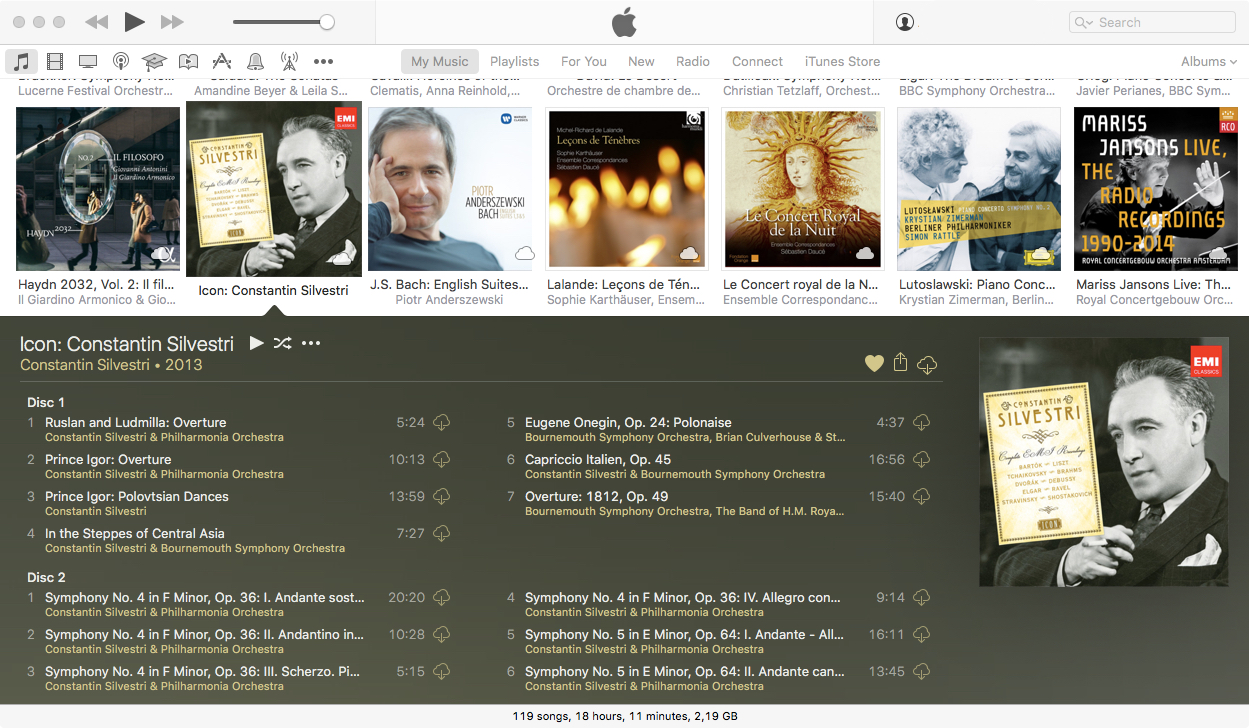Open album options ellipsis next to shuffle
Screen dimensions: 1249x728
pos(311,343)
